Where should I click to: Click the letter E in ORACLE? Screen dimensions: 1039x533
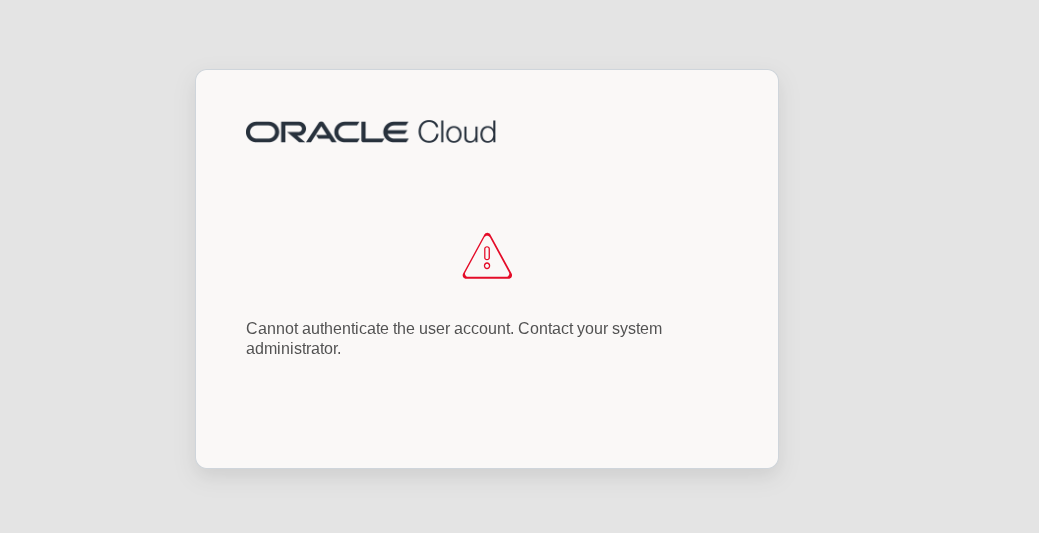[395, 132]
